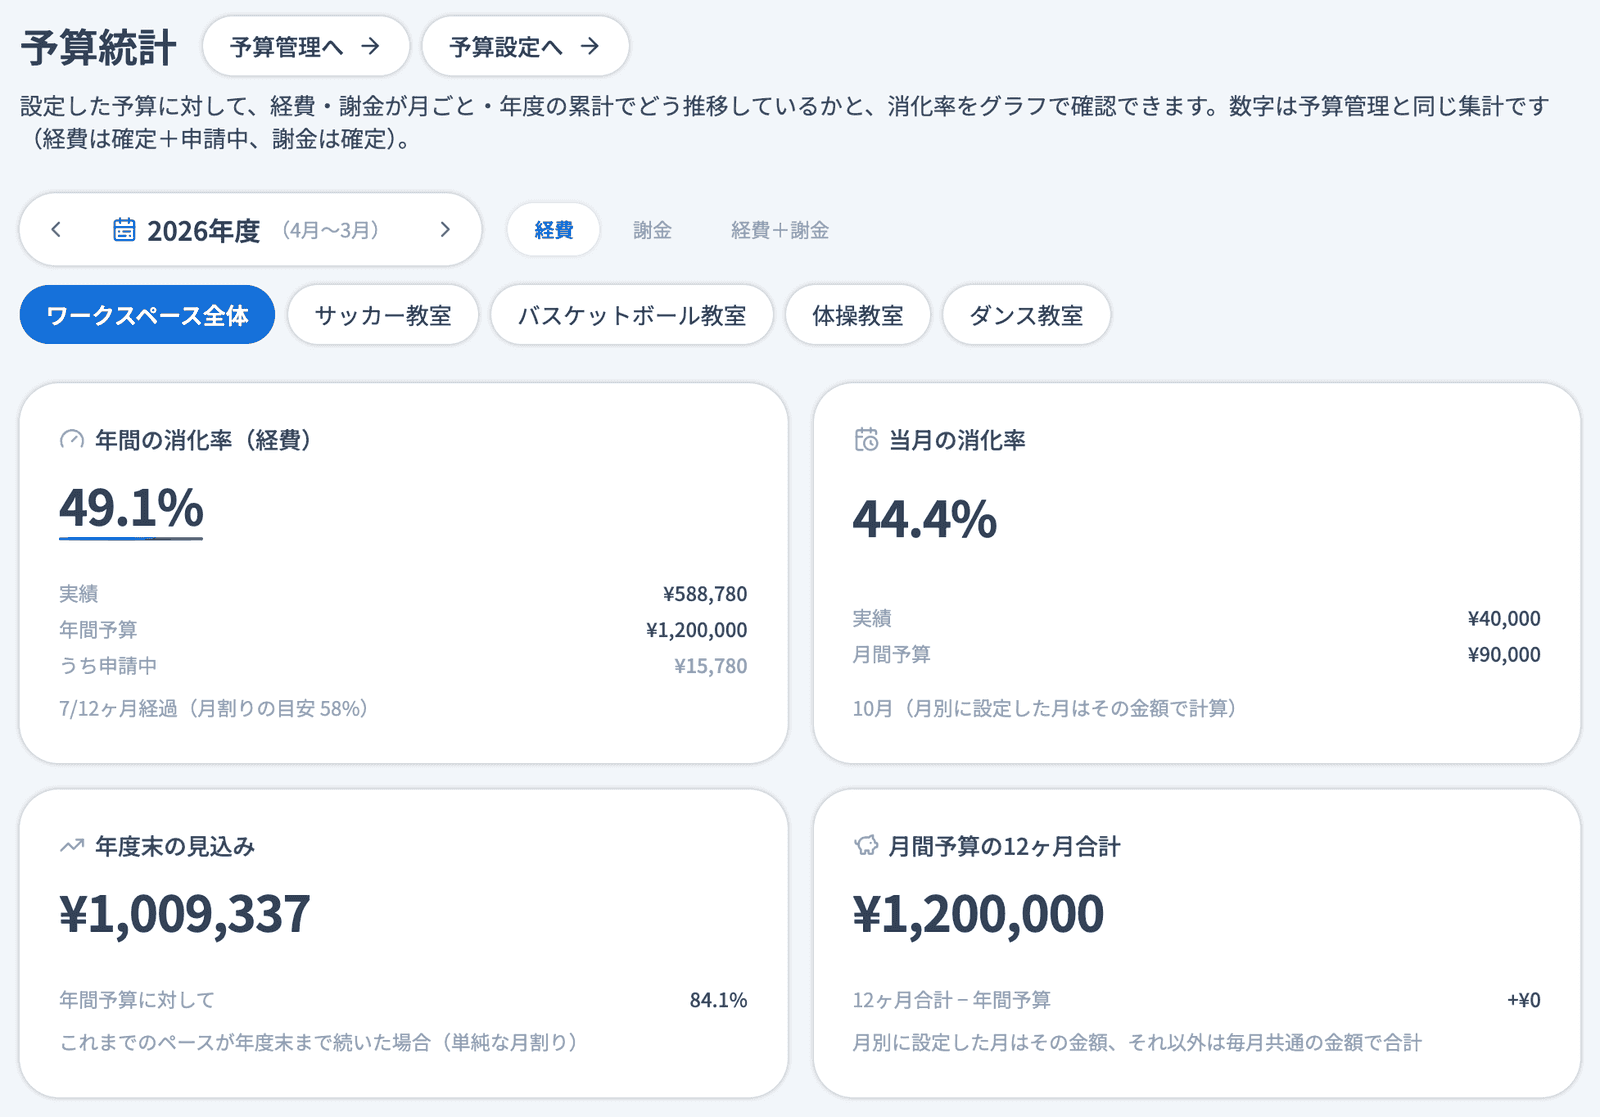This screenshot has width=1600, height=1117.
Task: Click the +¥0 difference value
Action: [x=1524, y=1000]
